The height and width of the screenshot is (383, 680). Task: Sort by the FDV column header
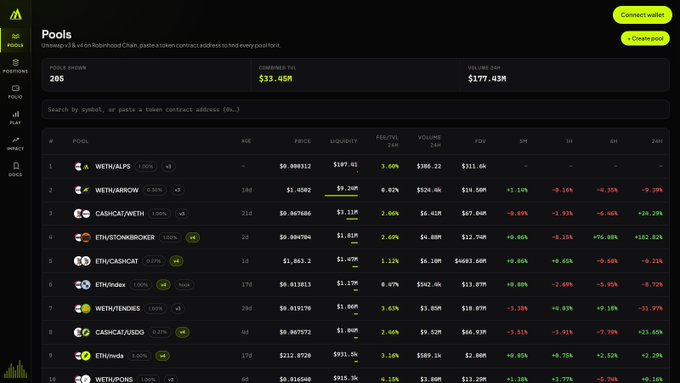point(480,141)
